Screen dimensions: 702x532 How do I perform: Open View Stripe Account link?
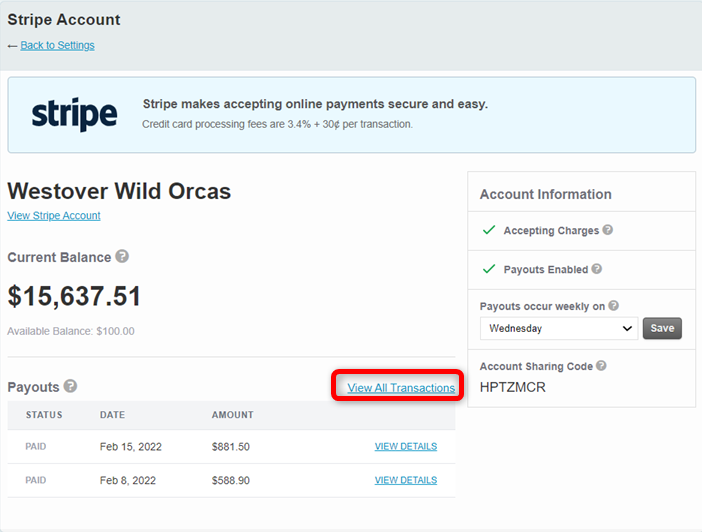(x=54, y=215)
